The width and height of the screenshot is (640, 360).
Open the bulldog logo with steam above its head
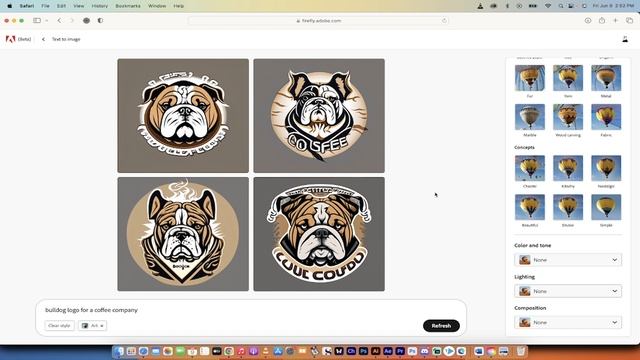click(183, 234)
